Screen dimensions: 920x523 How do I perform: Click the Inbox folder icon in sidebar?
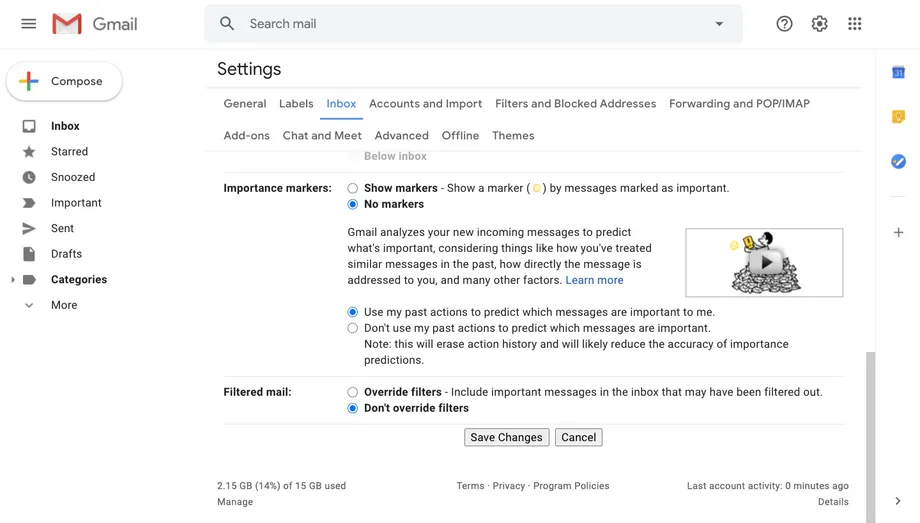click(29, 126)
